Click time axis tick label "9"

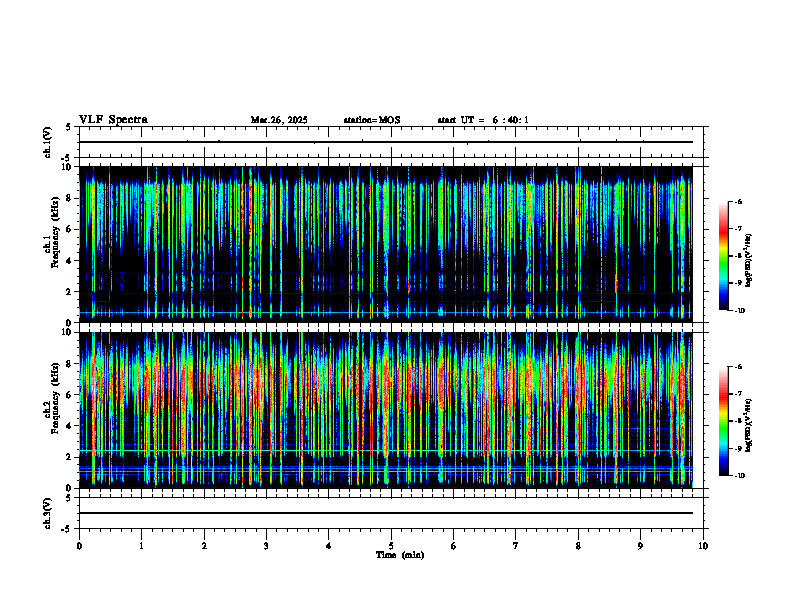click(640, 546)
